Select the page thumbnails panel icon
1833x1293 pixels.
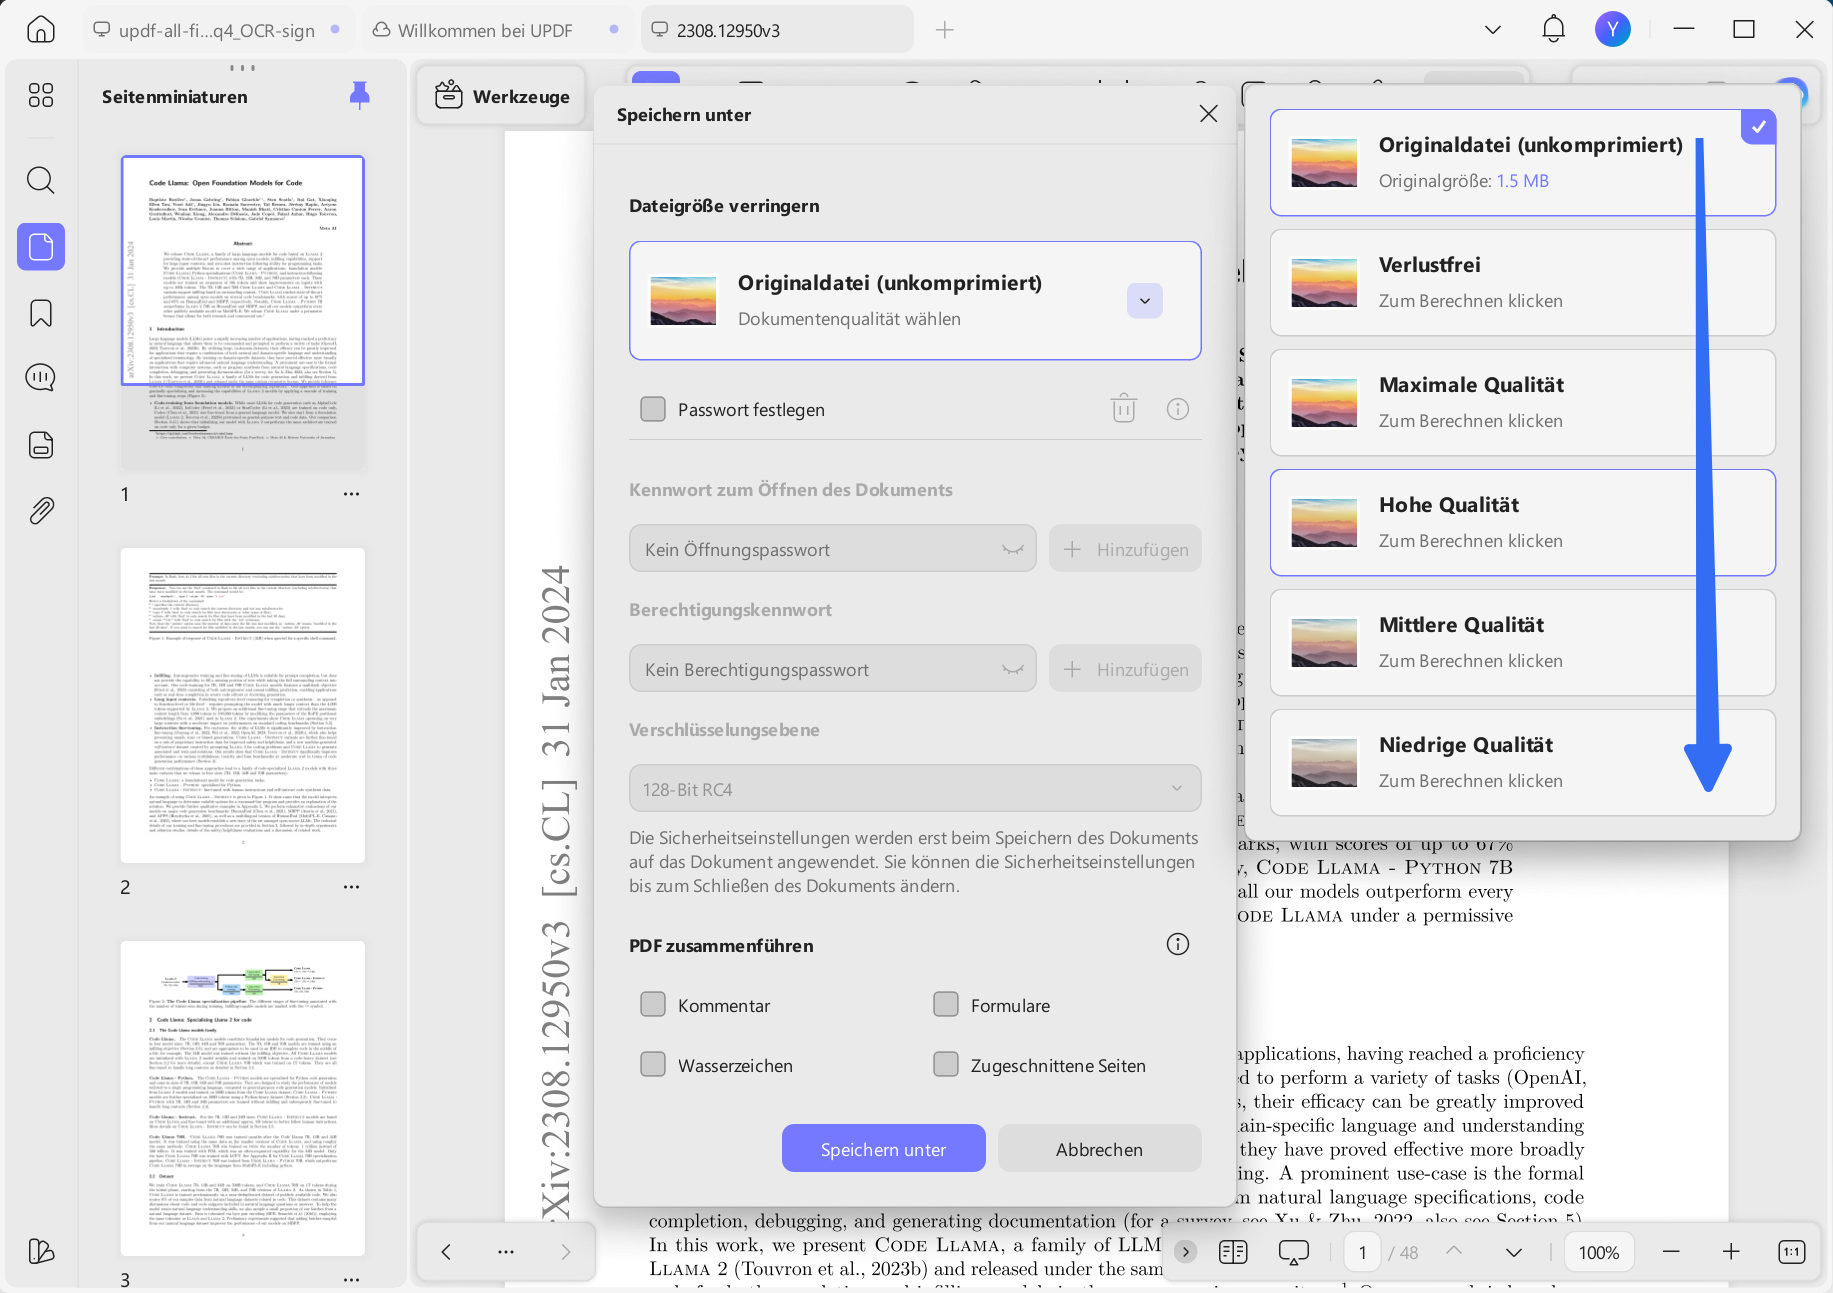[41, 247]
